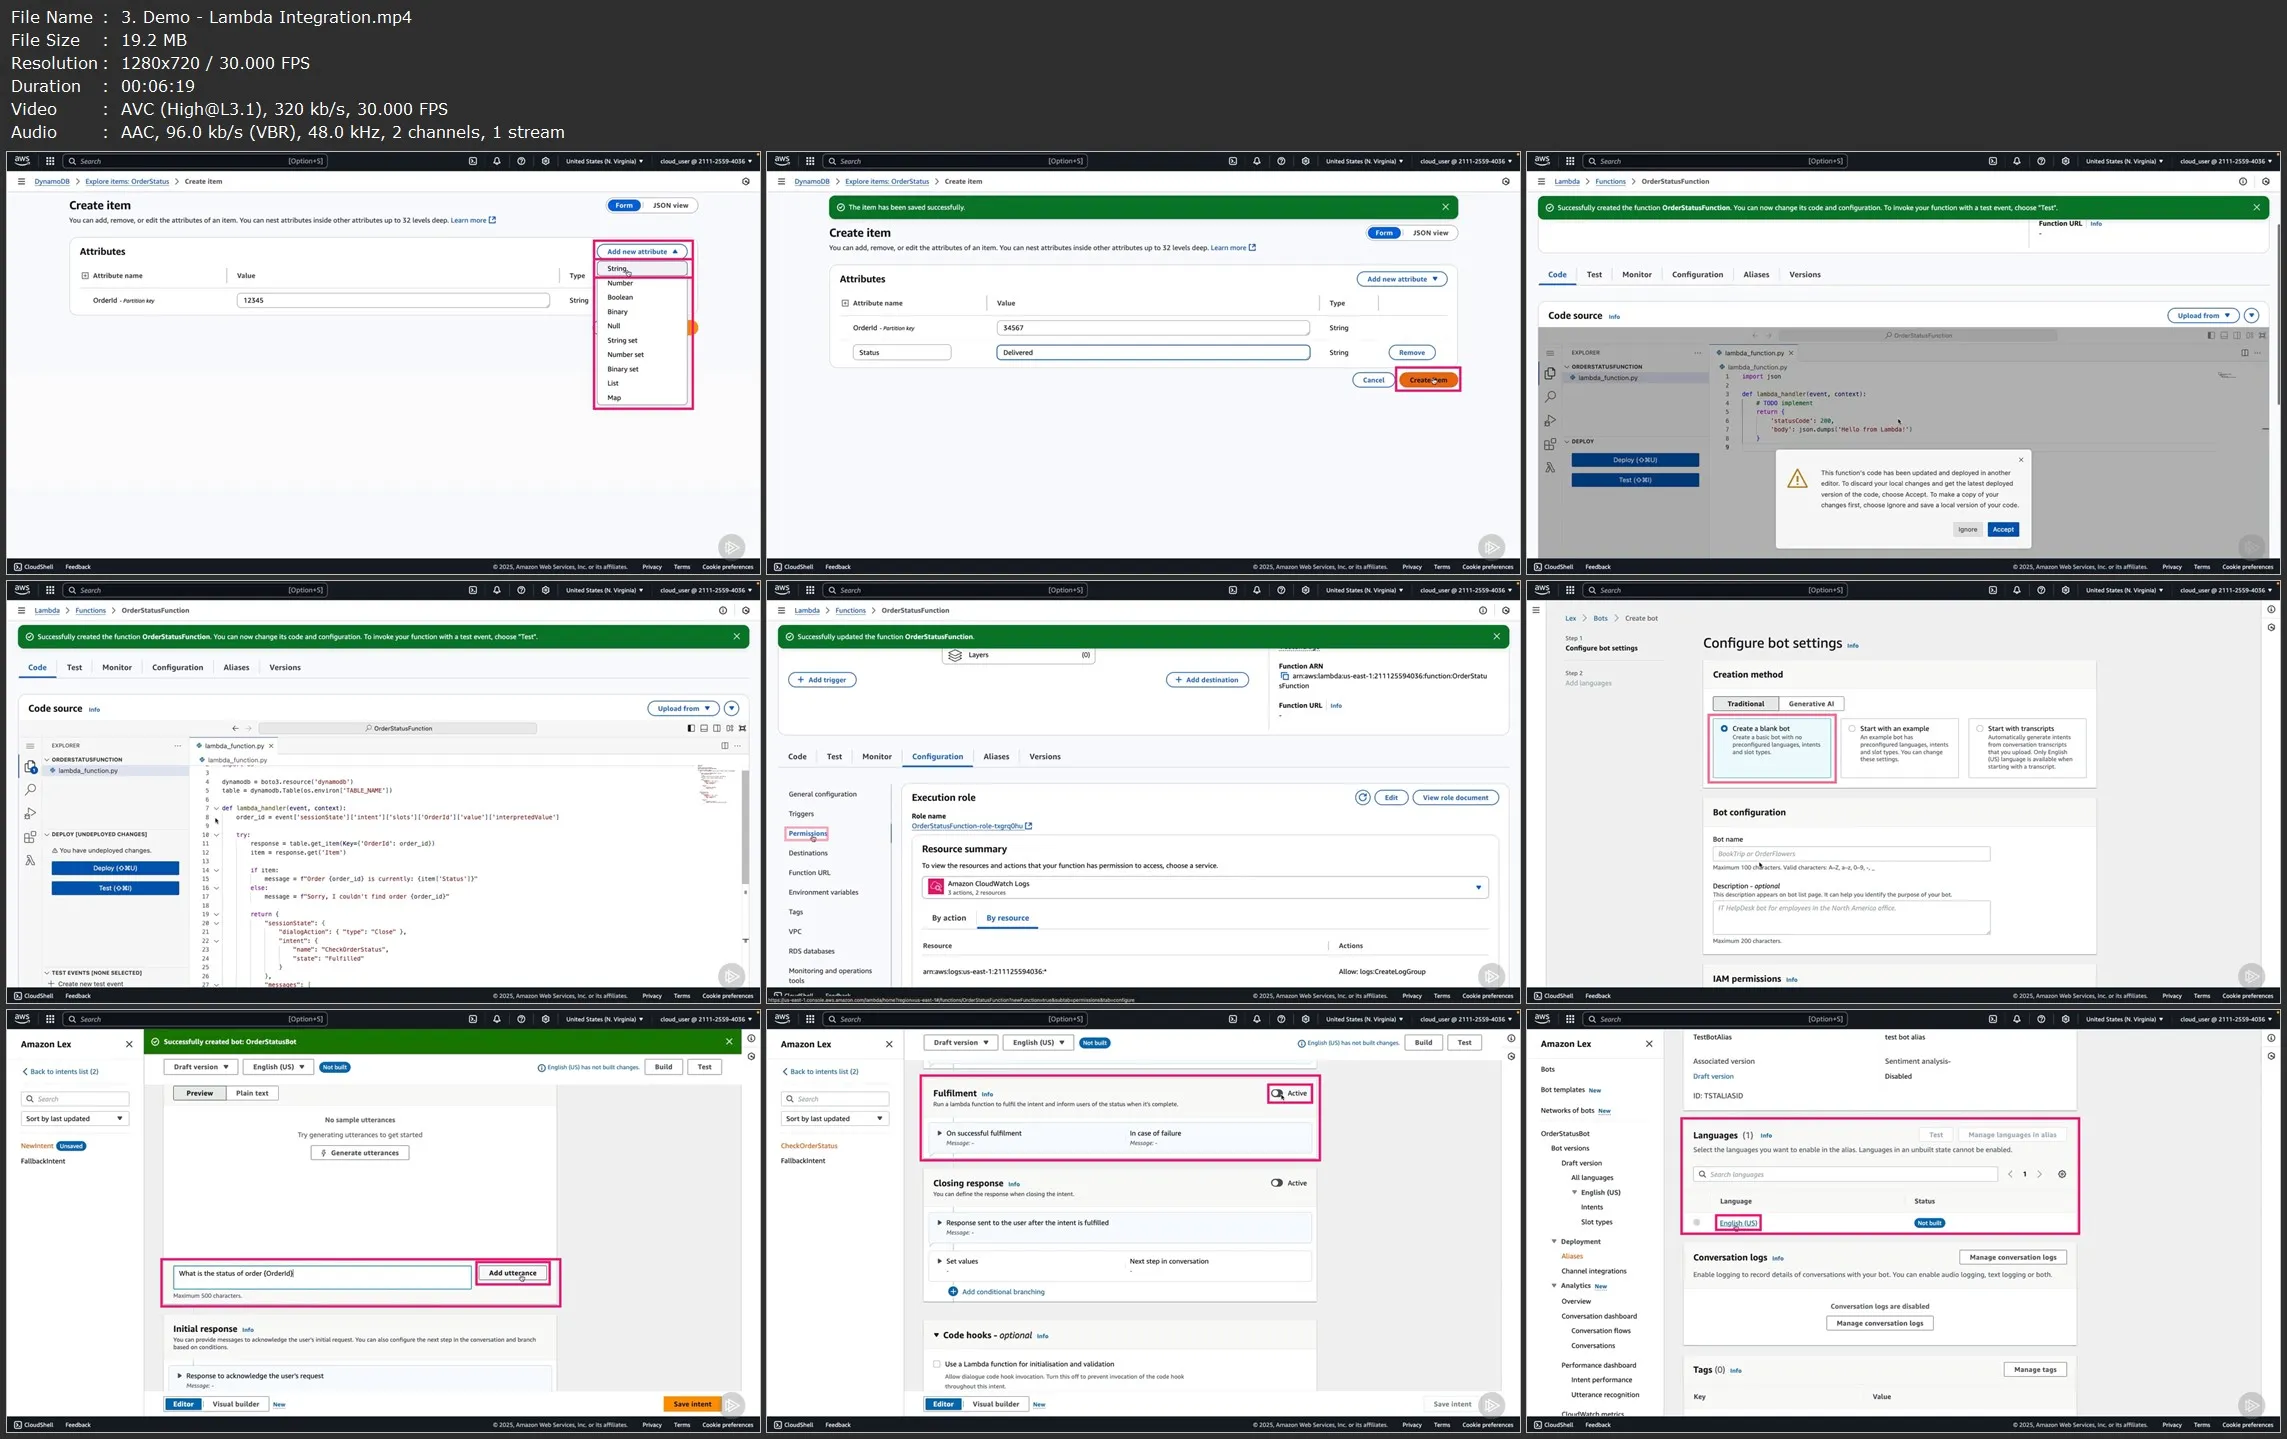Expand Set values section

[939, 1261]
